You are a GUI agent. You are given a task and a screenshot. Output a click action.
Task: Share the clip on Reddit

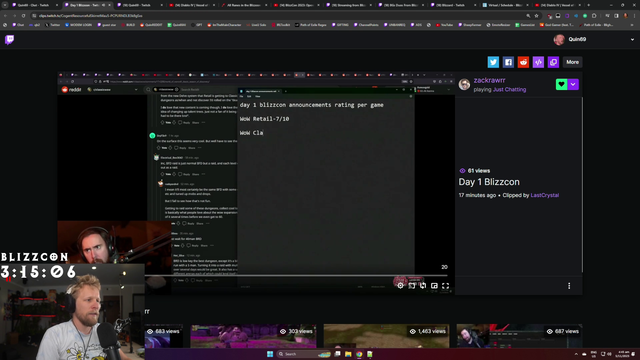[523, 62]
